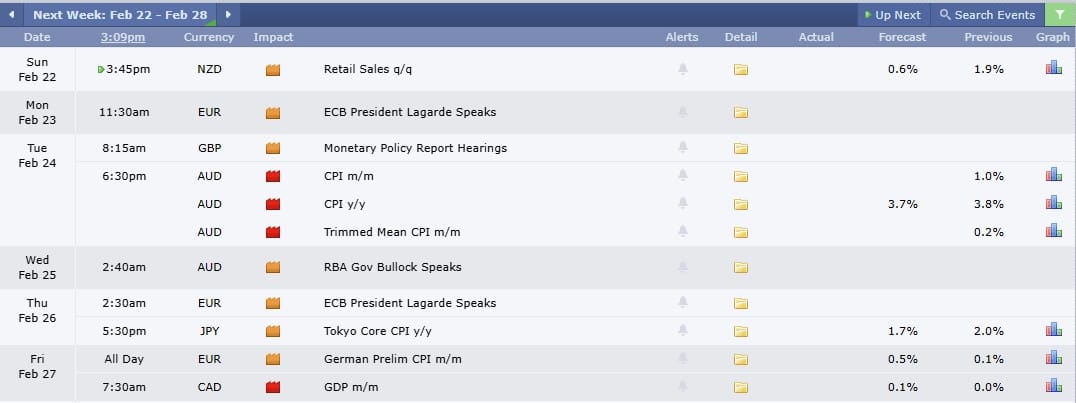Viewport: 1076px width, 403px height.
Task: Click the Impact column header
Action: pyautogui.click(x=273, y=37)
